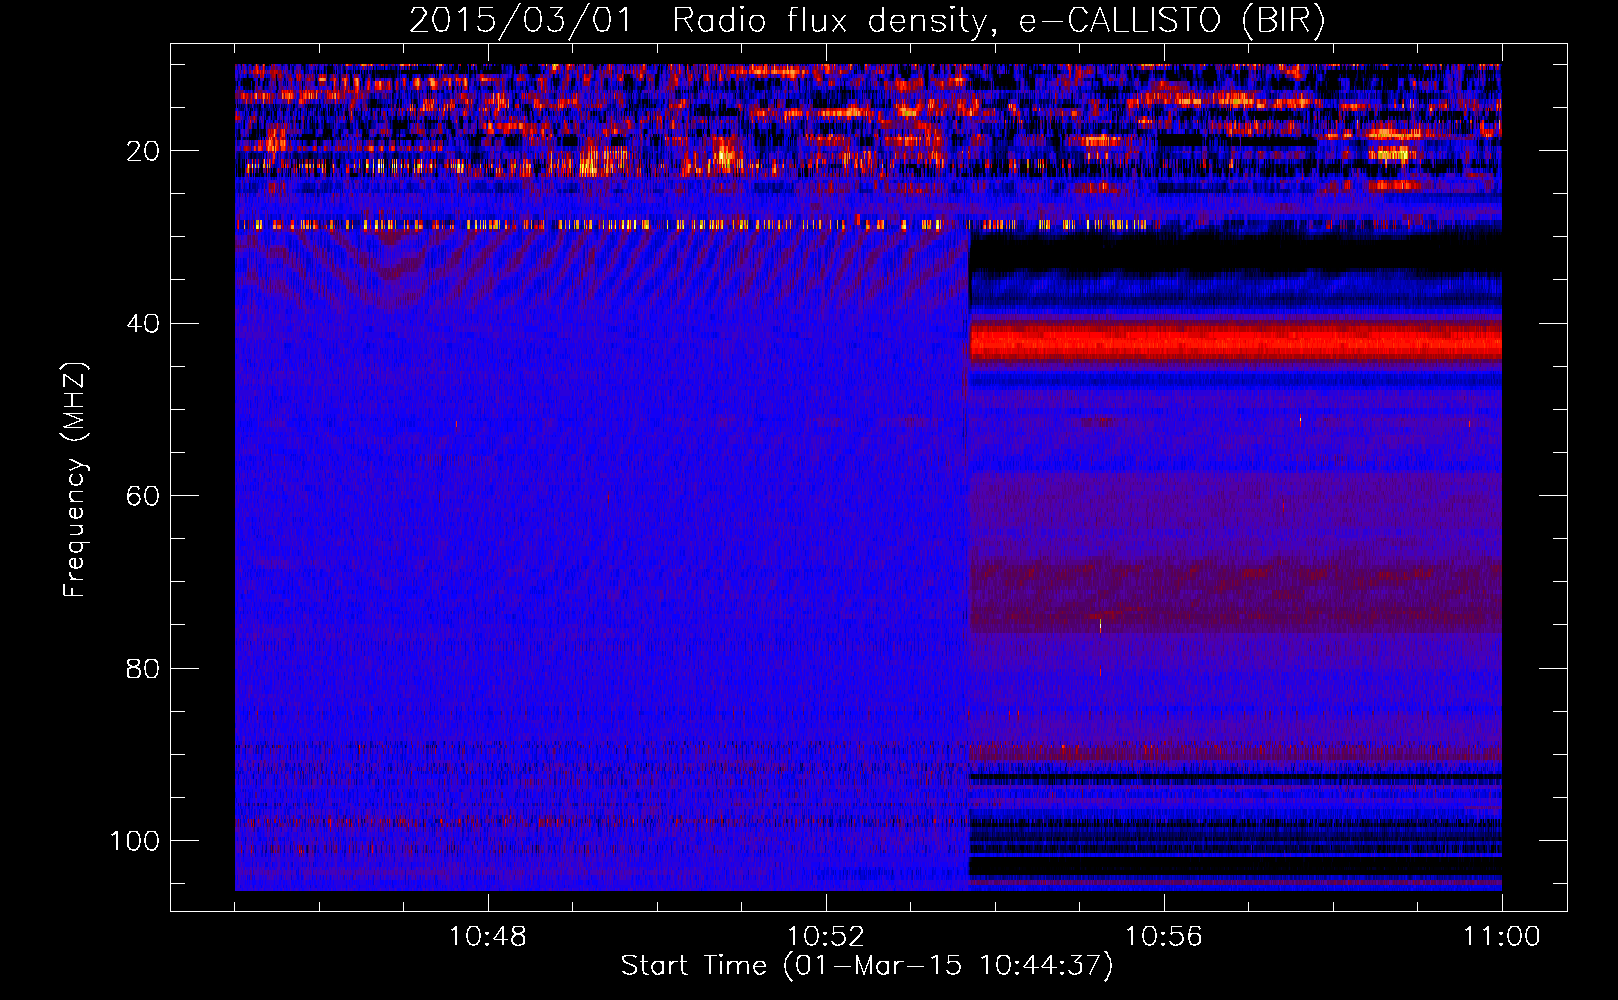Click the '20' frequency tick label
The width and height of the screenshot is (1618, 1000).
[143, 151]
